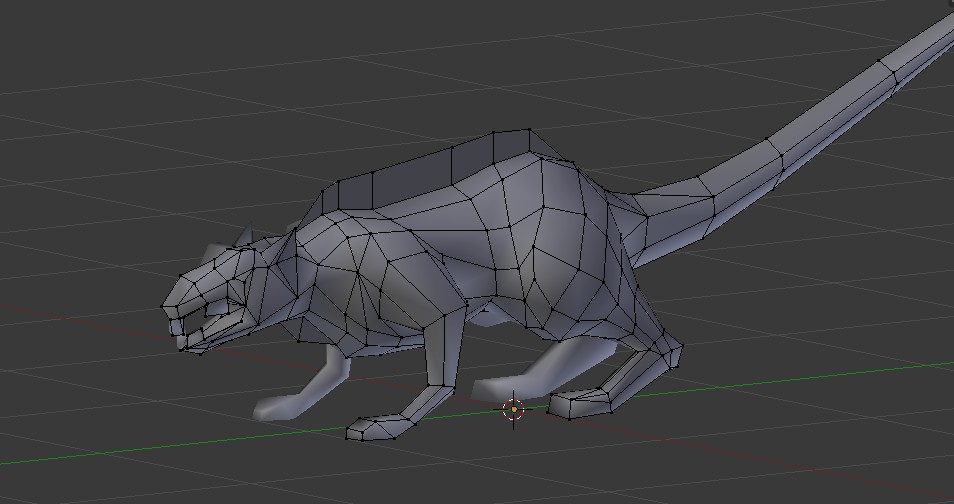Click the 3D cursor crosshair on the grid
954x504 pixels.
[514, 410]
